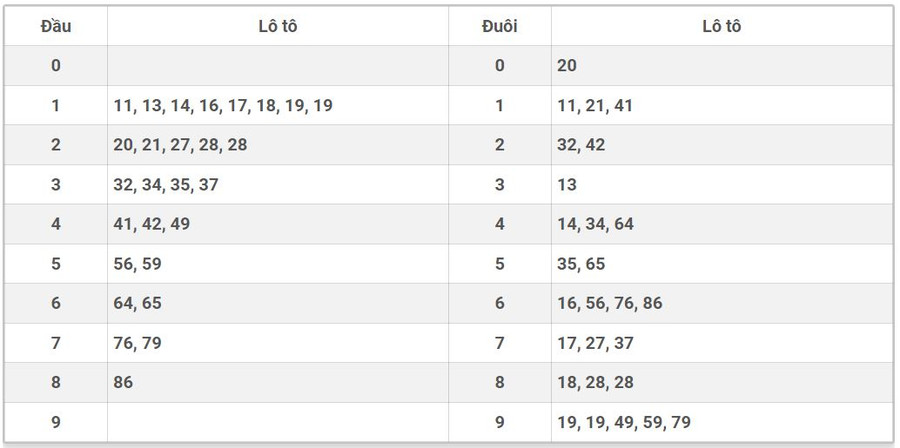The width and height of the screenshot is (900, 448).
Task: Click the cell with 20, 21, 27, 28, 28
Action: pos(180,145)
